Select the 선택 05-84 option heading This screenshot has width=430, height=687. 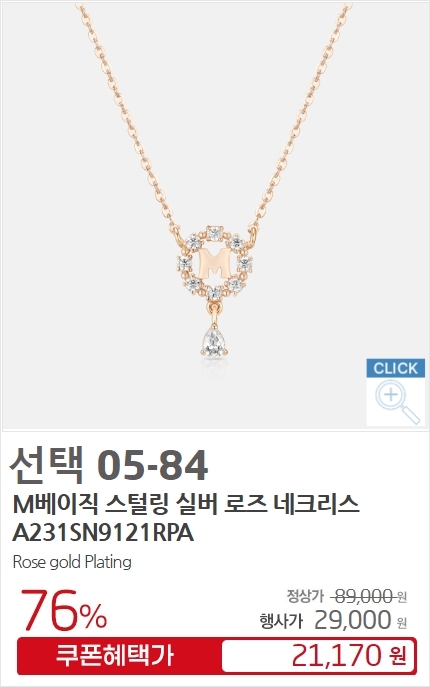109,465
